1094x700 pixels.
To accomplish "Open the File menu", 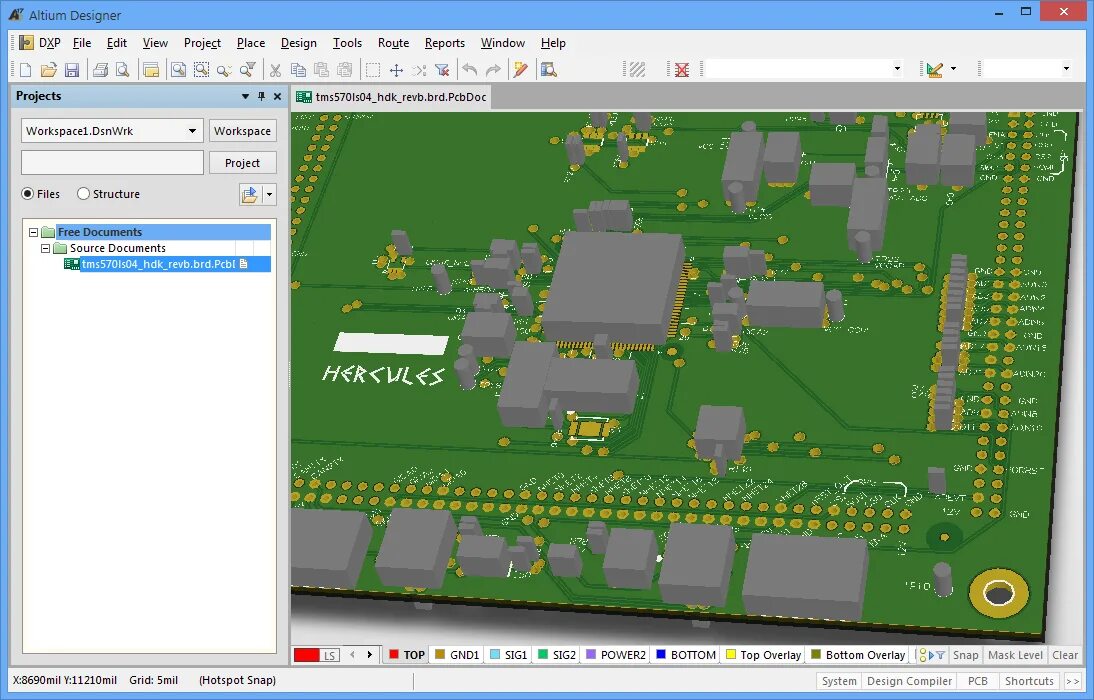I will 82,43.
